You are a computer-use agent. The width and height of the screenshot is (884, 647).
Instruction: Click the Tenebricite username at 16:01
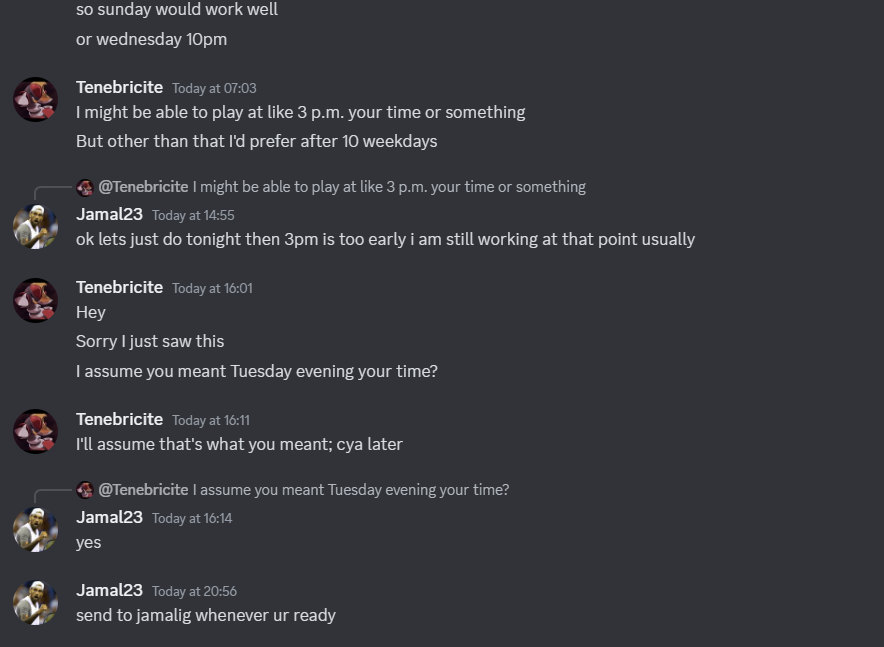119,287
